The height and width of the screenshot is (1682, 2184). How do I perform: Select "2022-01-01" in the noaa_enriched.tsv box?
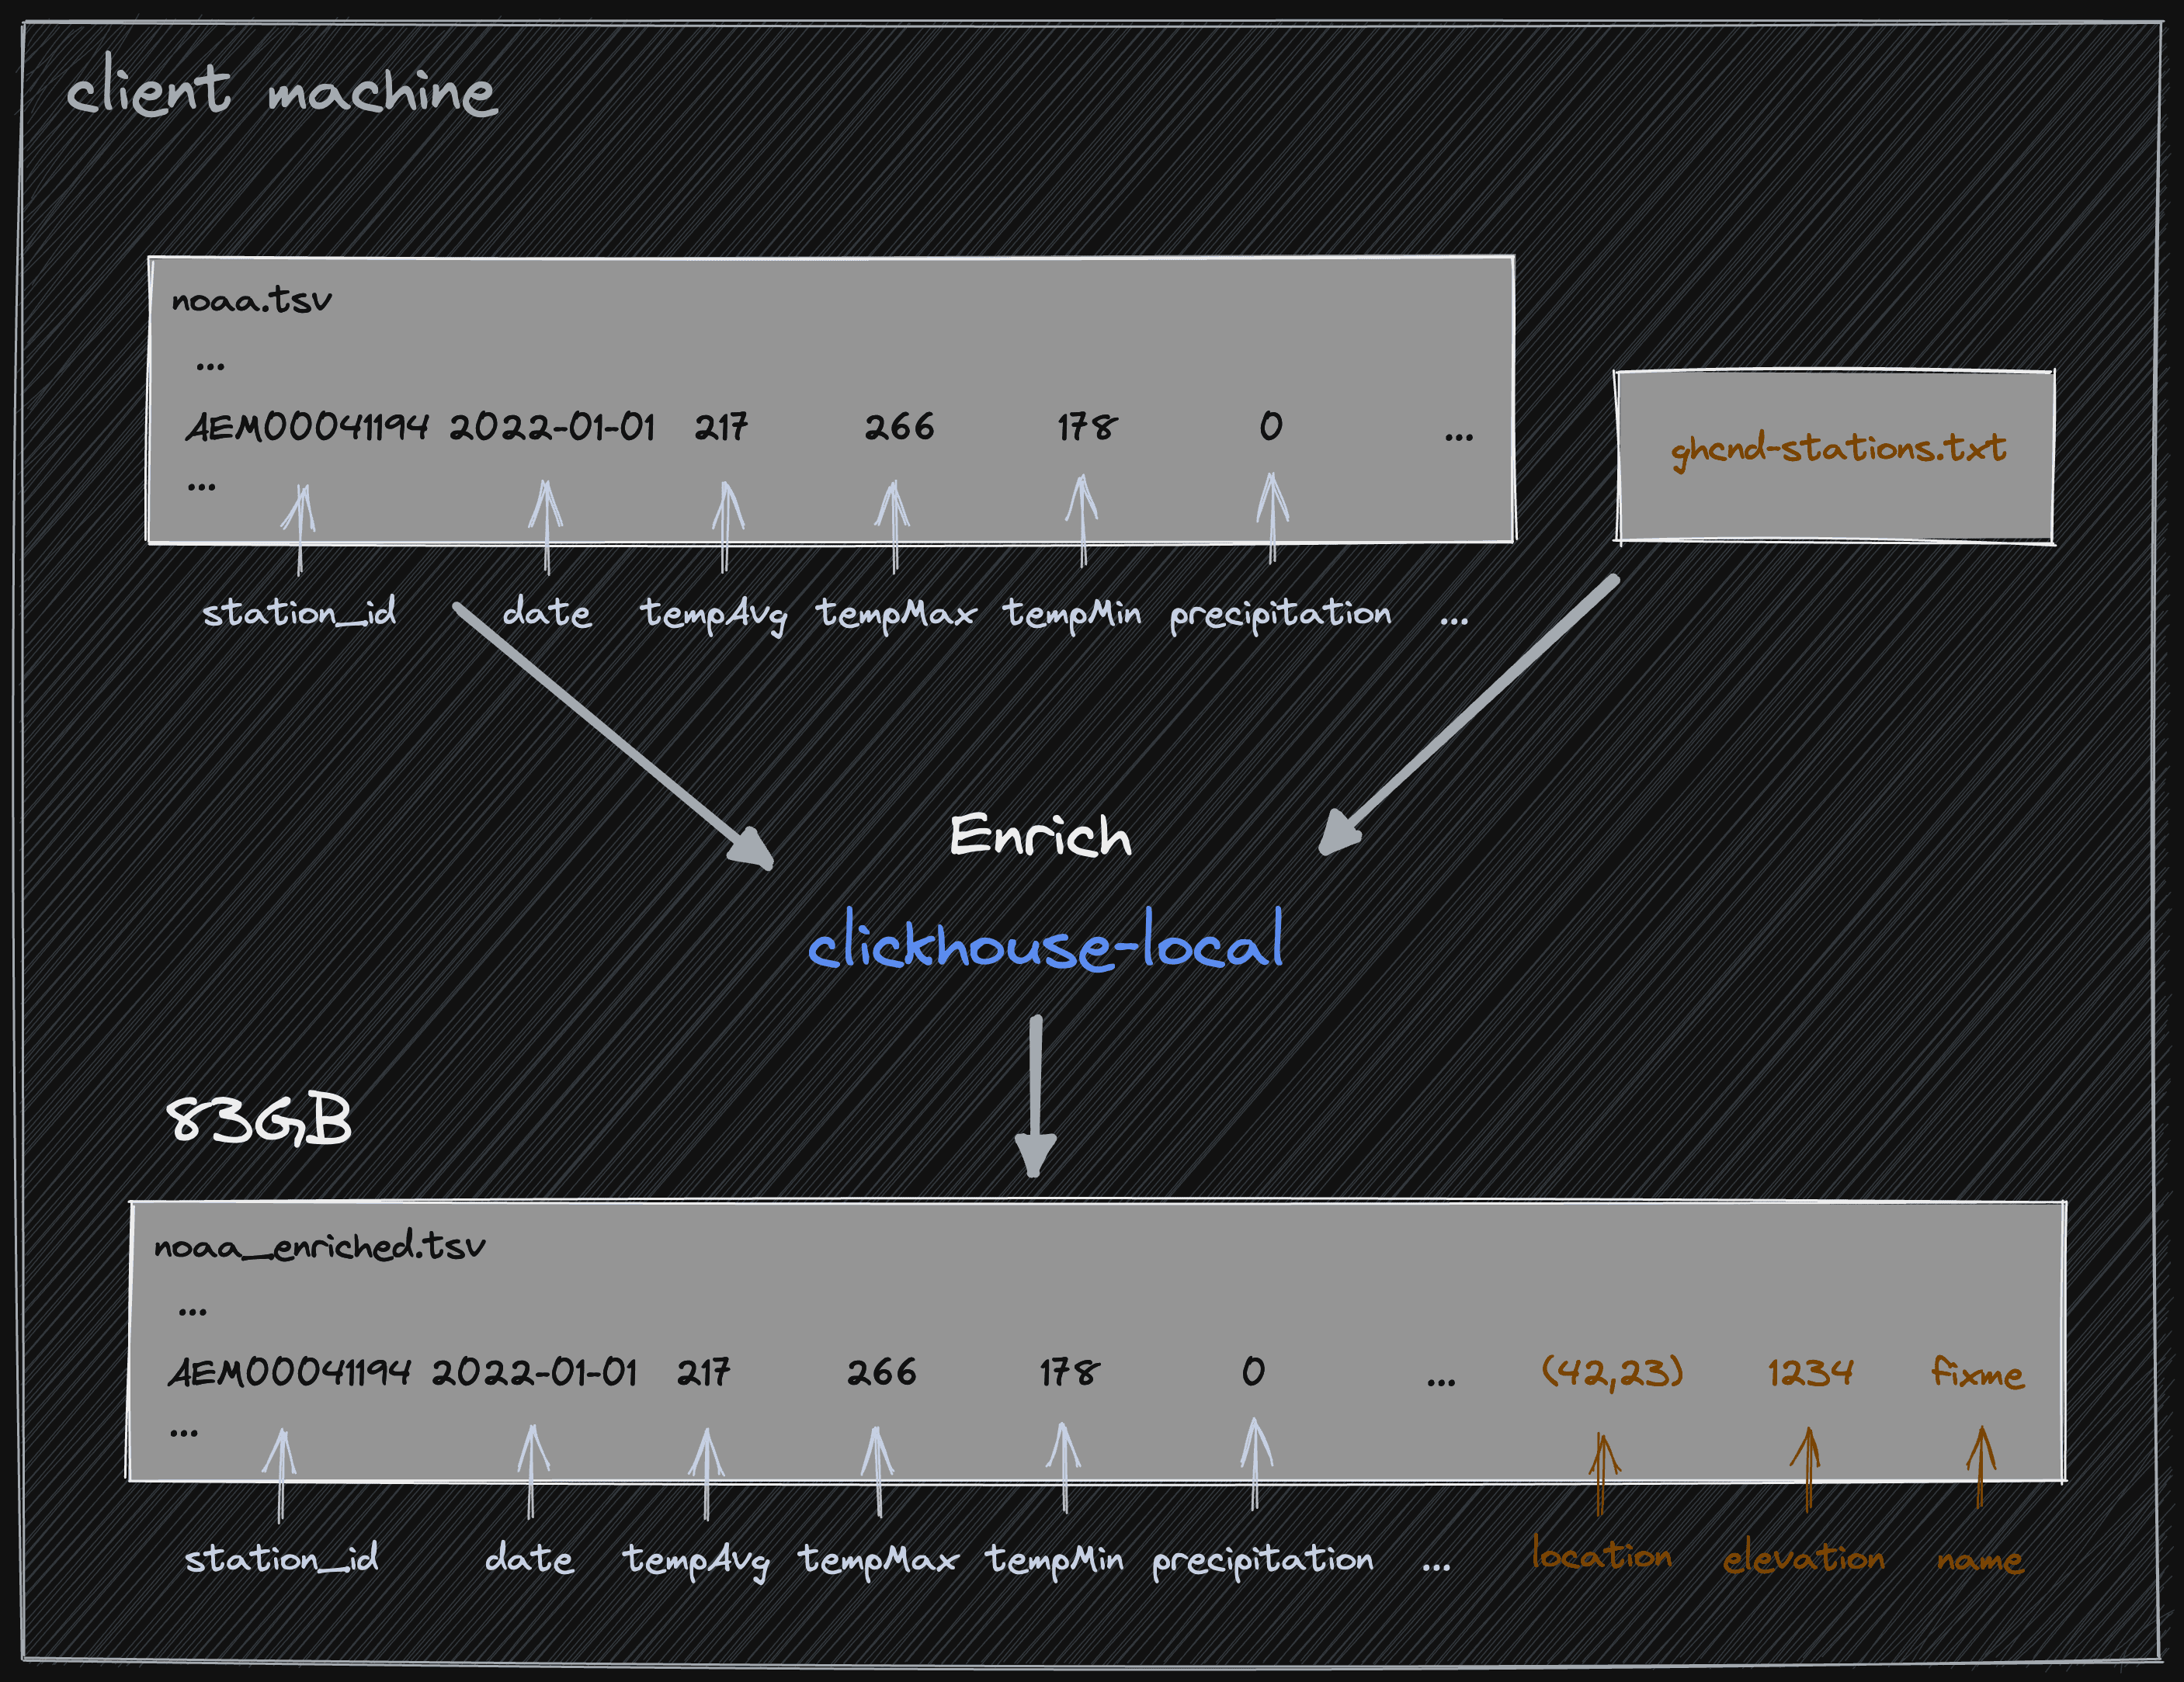pos(534,1372)
